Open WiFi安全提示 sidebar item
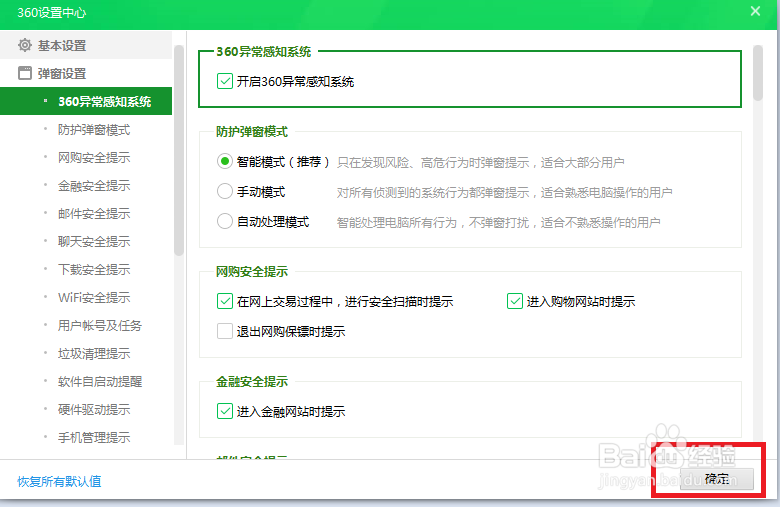 click(x=94, y=297)
